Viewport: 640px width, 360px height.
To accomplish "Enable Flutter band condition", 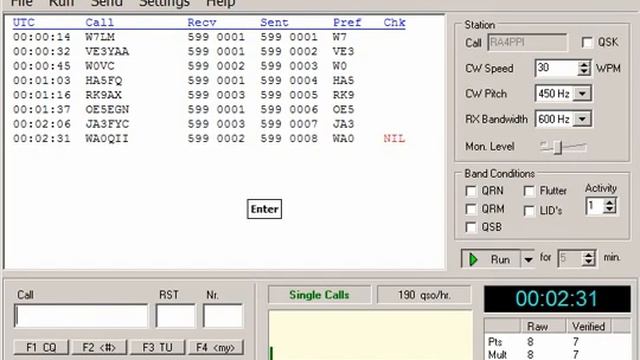I will (x=529, y=191).
